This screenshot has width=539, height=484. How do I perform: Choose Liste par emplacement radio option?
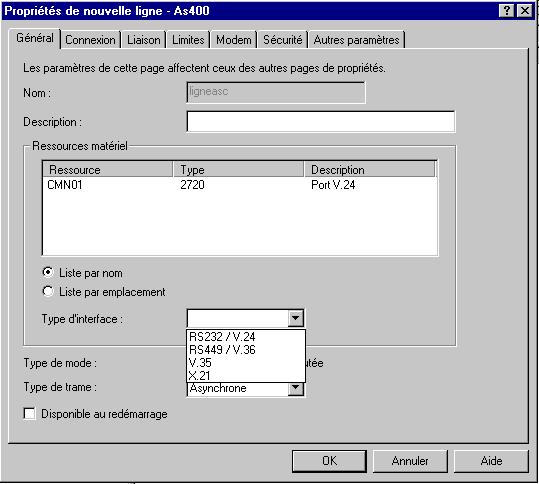click(48, 292)
